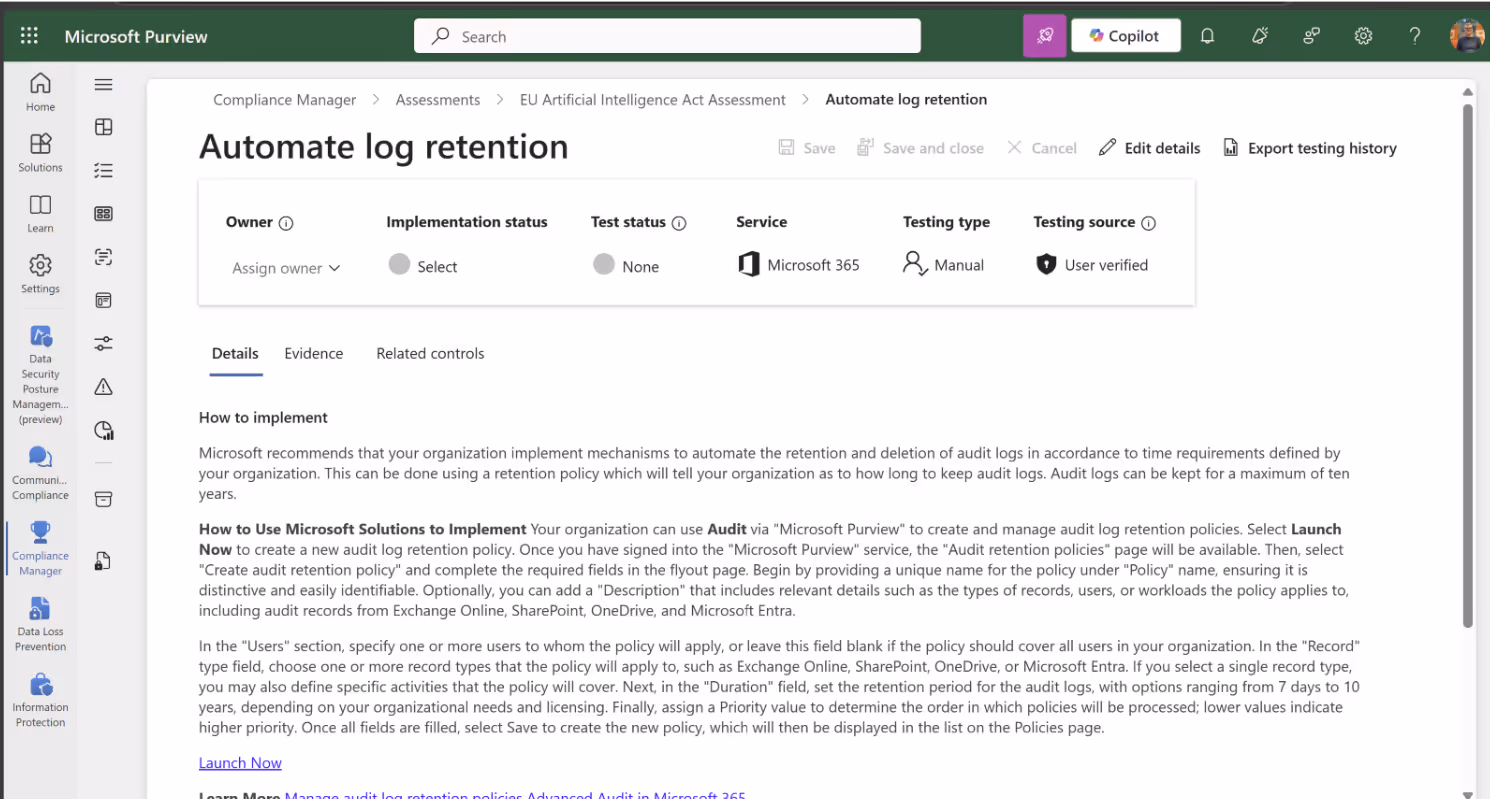Click the Search box
This screenshot has width=1490, height=799.
667,36
